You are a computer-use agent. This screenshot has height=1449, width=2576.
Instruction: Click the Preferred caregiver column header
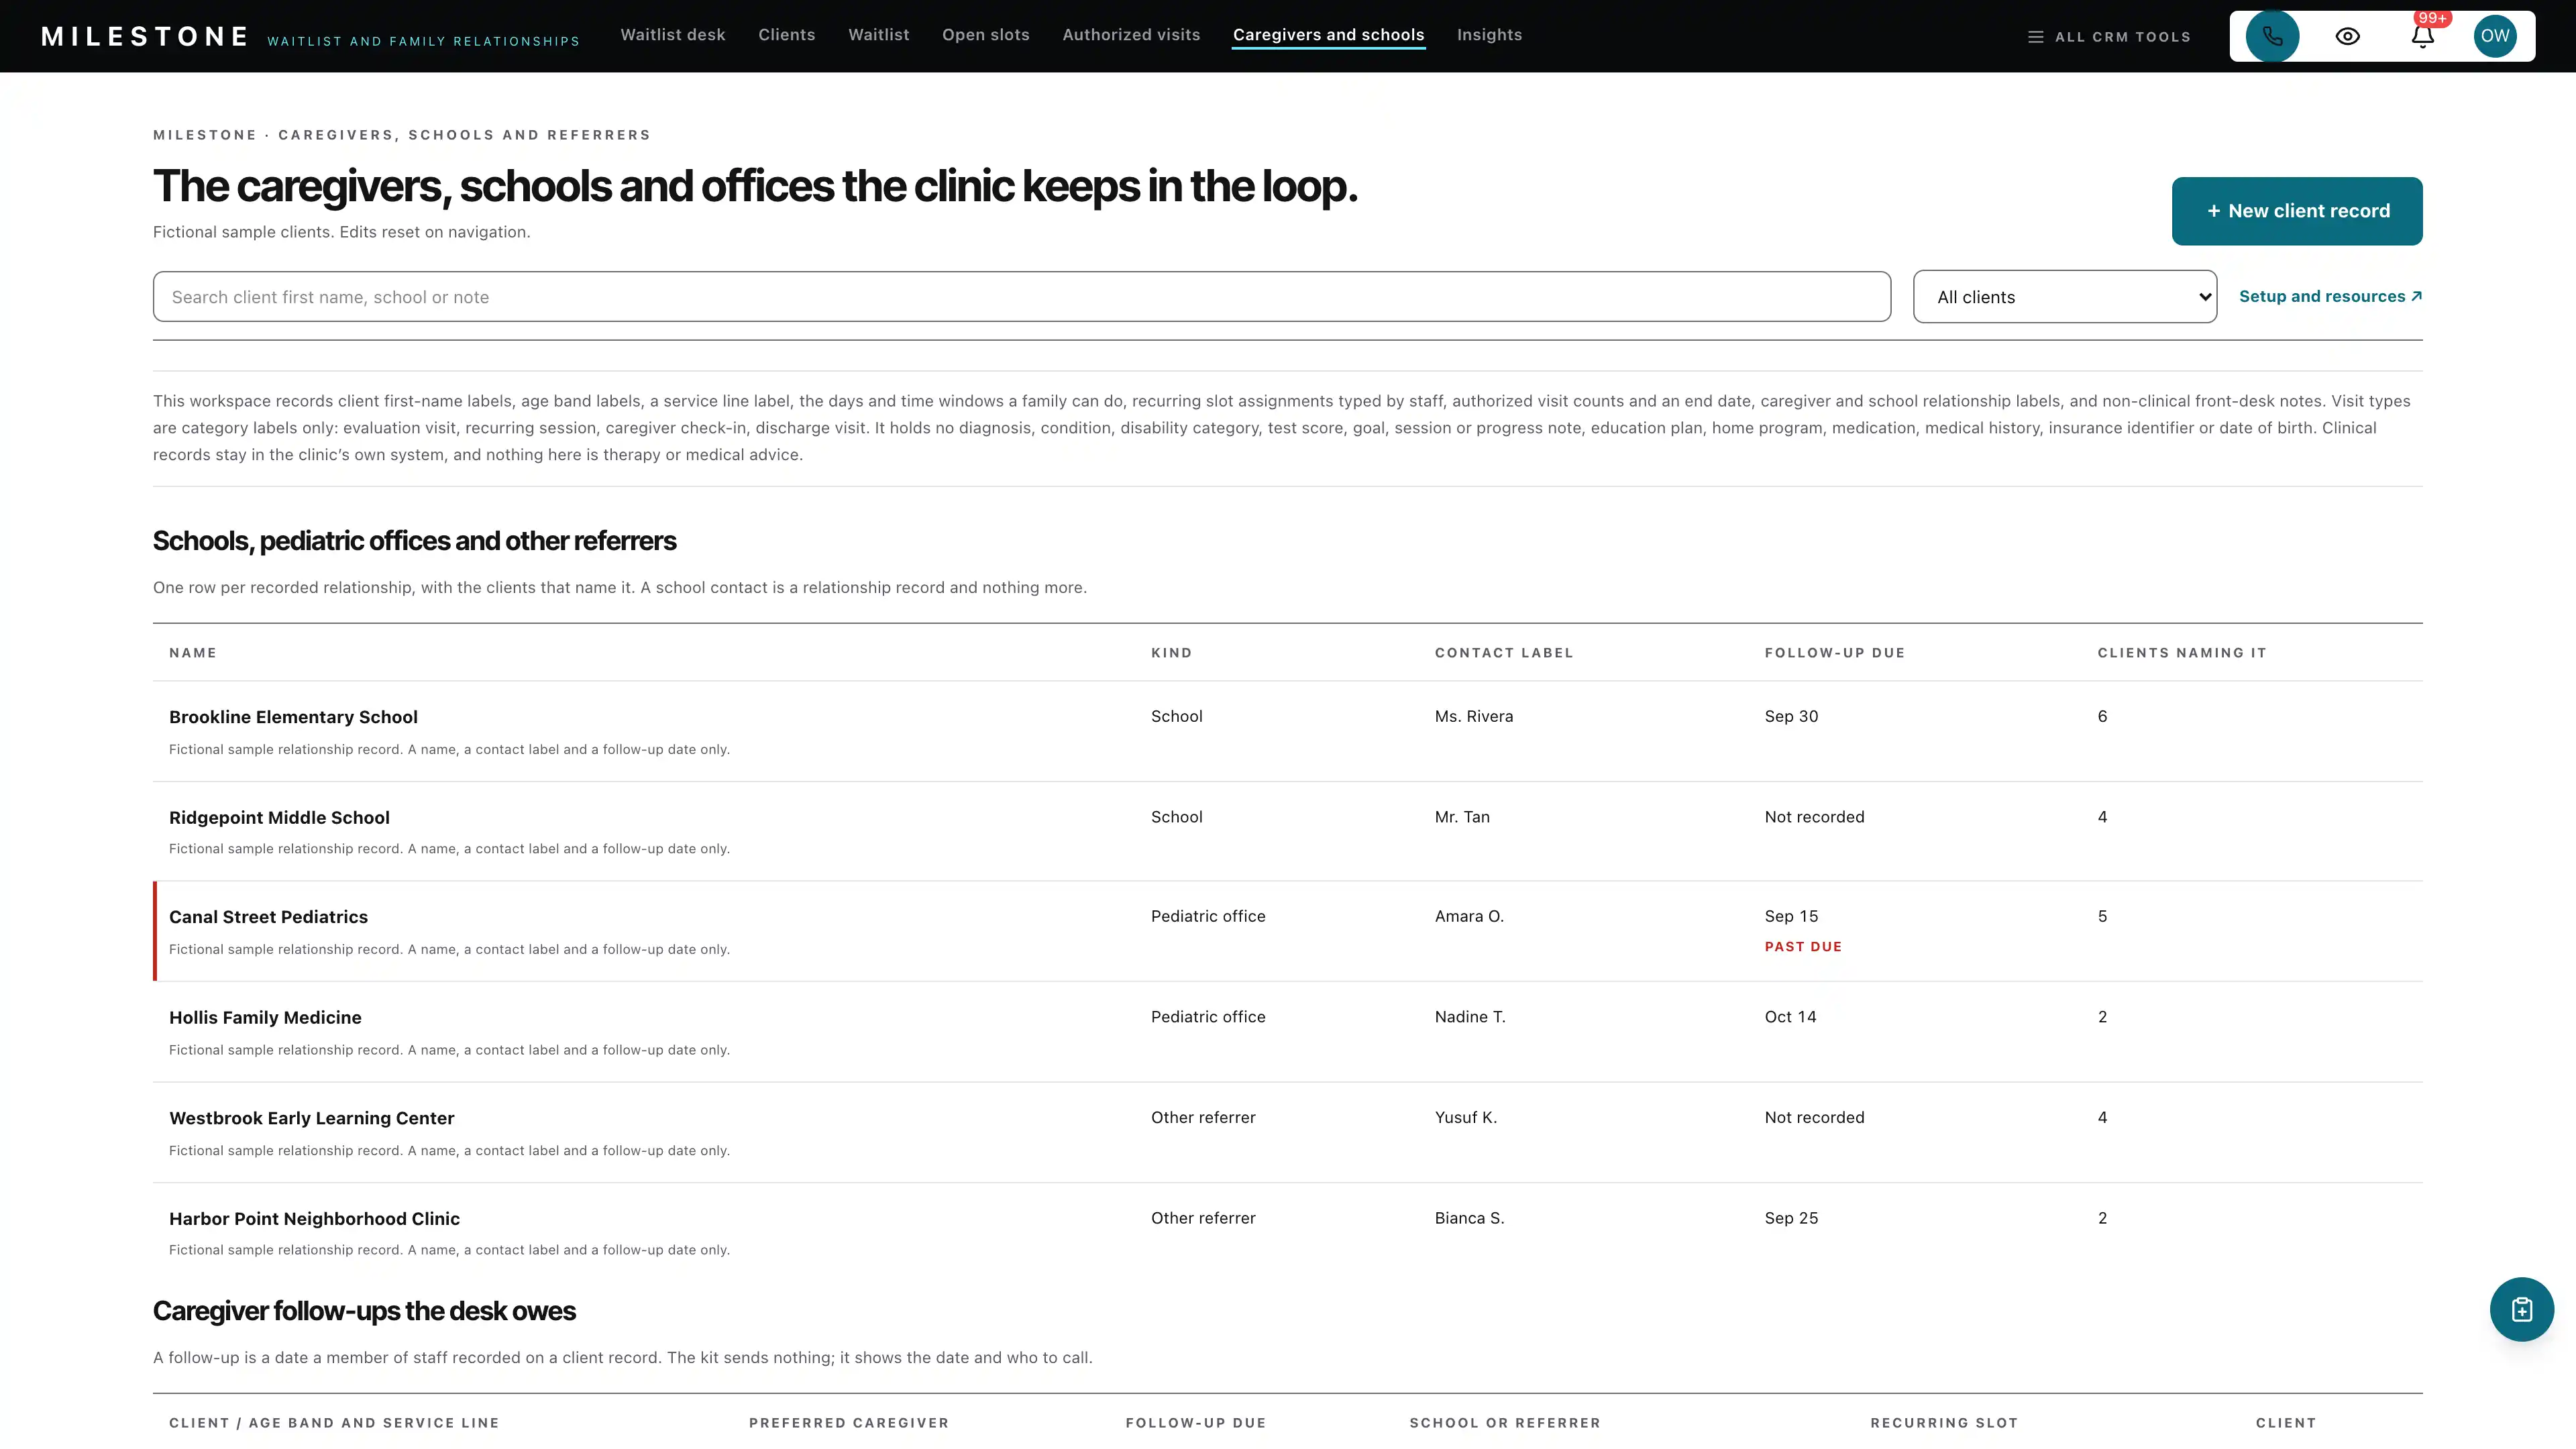(848, 1423)
